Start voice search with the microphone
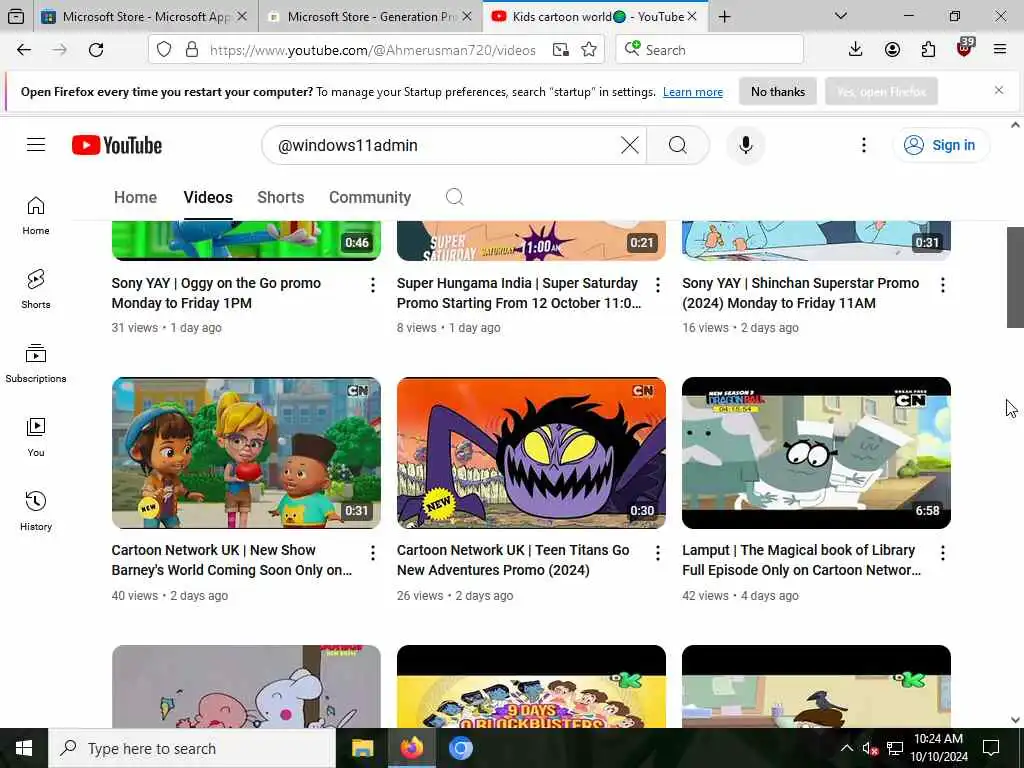This screenshot has height=768, width=1024. [x=746, y=145]
